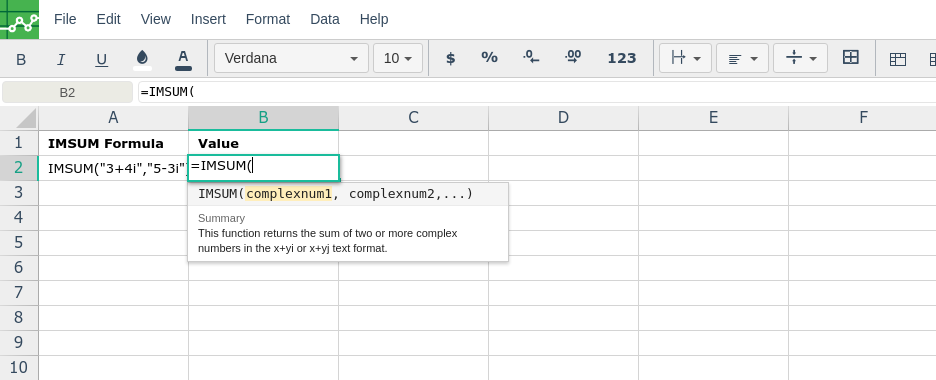Click the table insert icon

[897, 58]
